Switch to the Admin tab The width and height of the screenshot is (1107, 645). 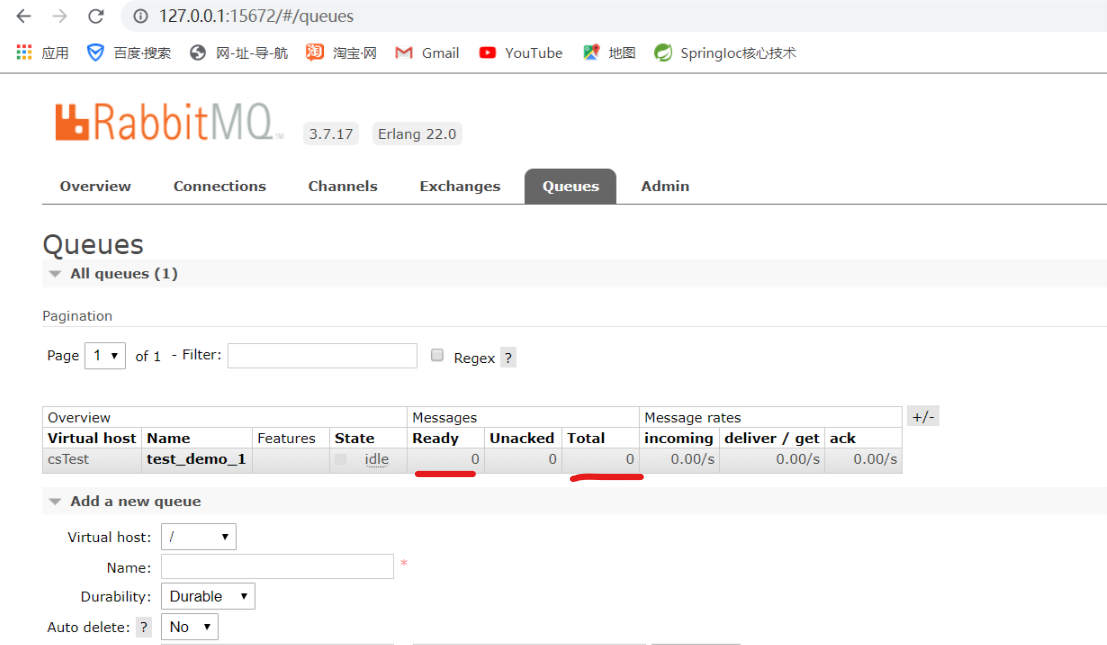(x=665, y=186)
